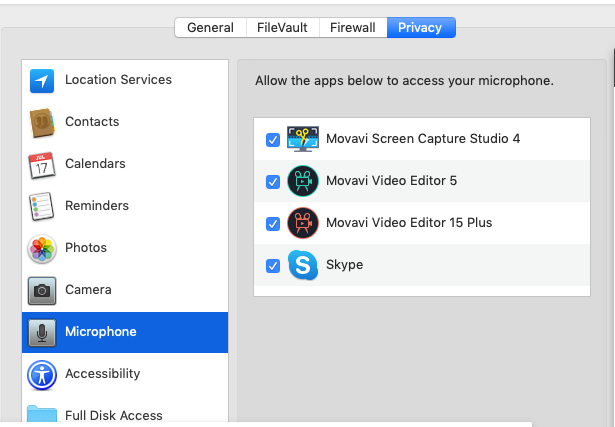Click the Location Services arrow icon

pyautogui.click(x=42, y=81)
